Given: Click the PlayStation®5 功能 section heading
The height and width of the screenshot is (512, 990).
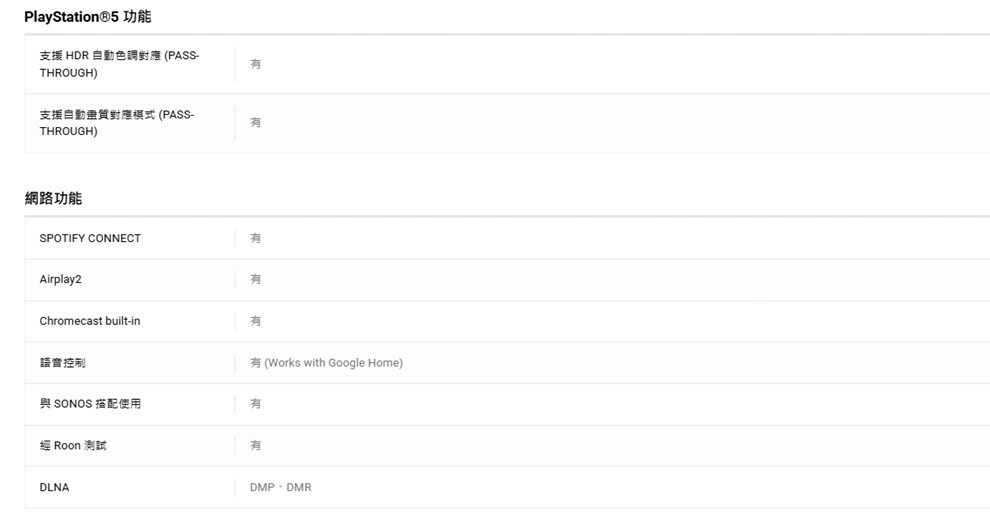Looking at the screenshot, I should tap(87, 16).
